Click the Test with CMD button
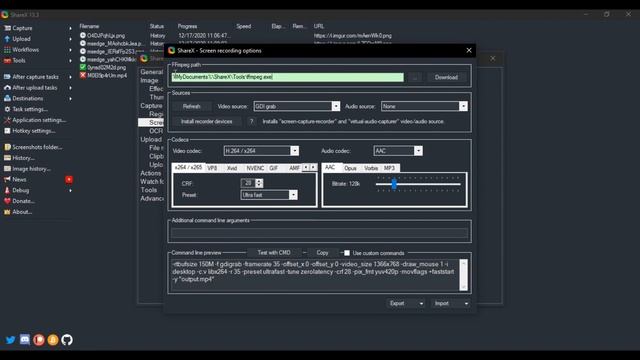640x360 pixels. point(274,253)
